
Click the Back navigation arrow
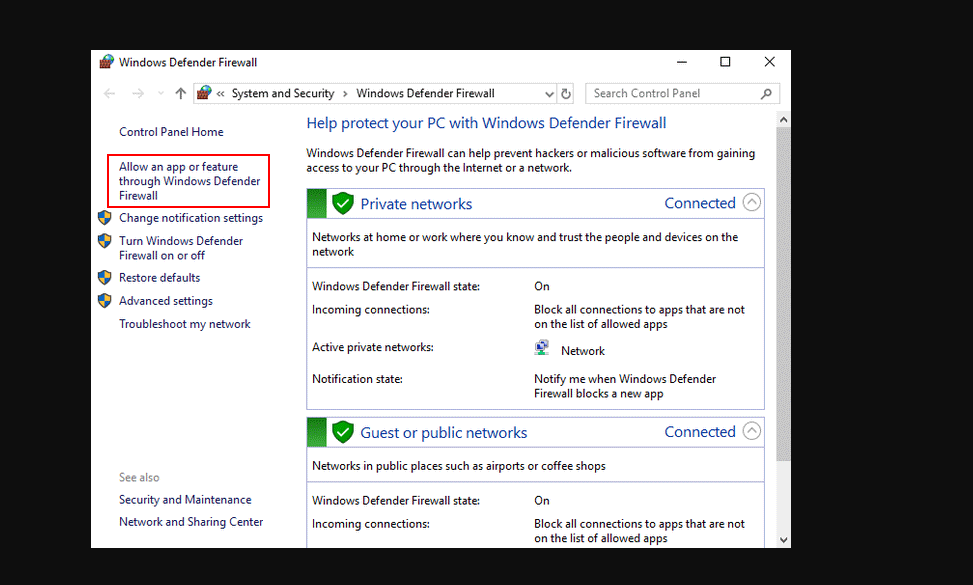(110, 94)
